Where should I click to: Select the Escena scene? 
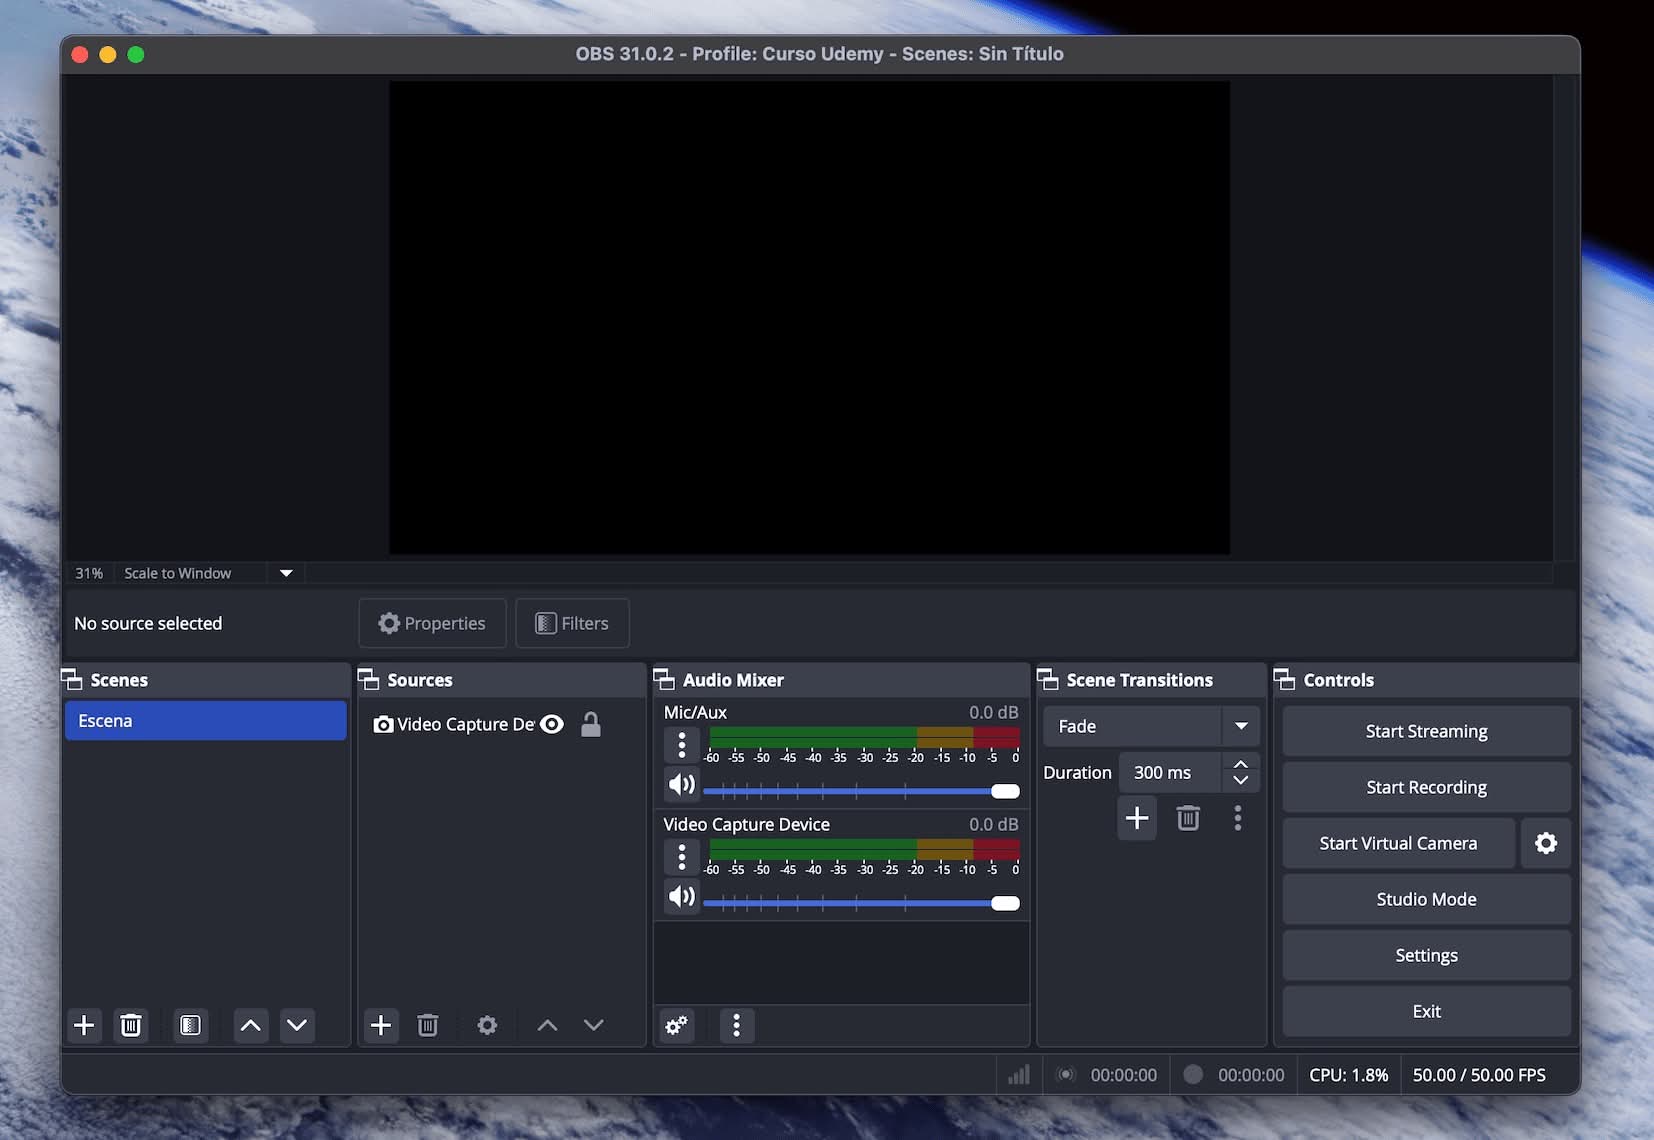point(206,721)
